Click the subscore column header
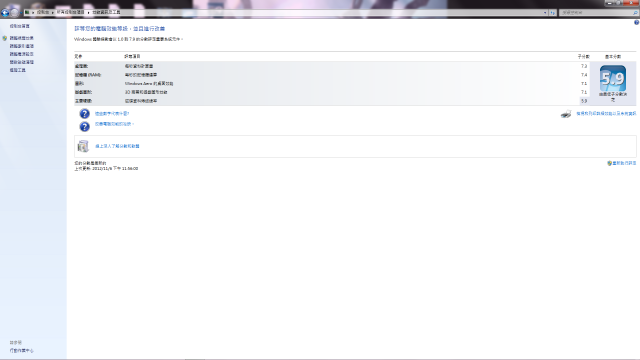 [x=583, y=57]
